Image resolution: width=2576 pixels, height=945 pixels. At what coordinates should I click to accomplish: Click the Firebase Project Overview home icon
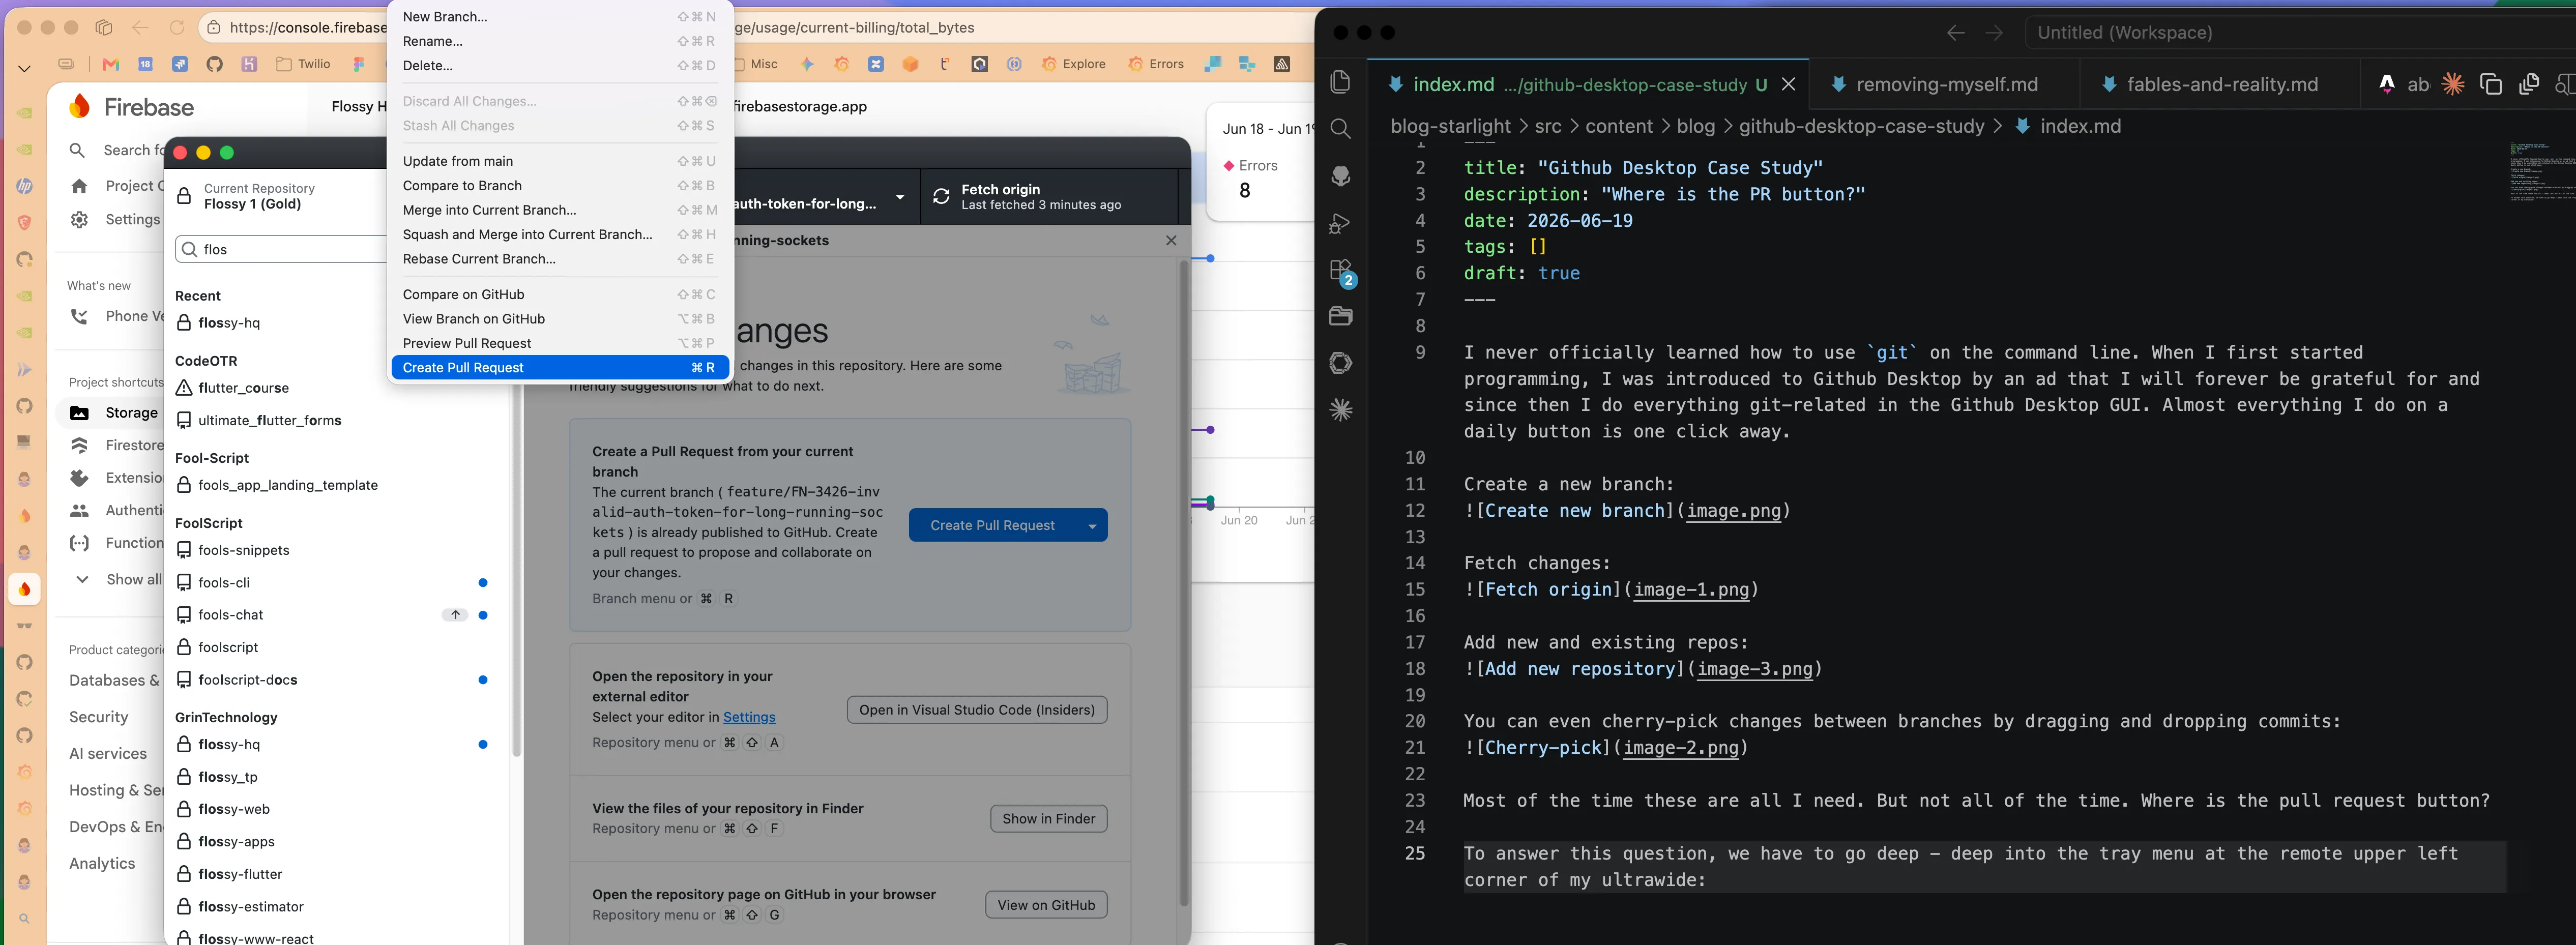tap(79, 186)
